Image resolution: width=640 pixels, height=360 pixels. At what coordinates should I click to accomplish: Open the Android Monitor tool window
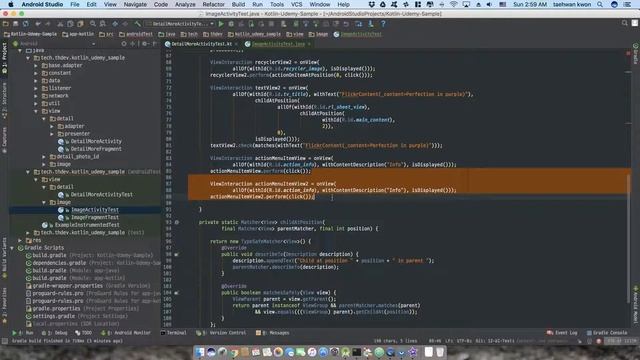[125, 333]
